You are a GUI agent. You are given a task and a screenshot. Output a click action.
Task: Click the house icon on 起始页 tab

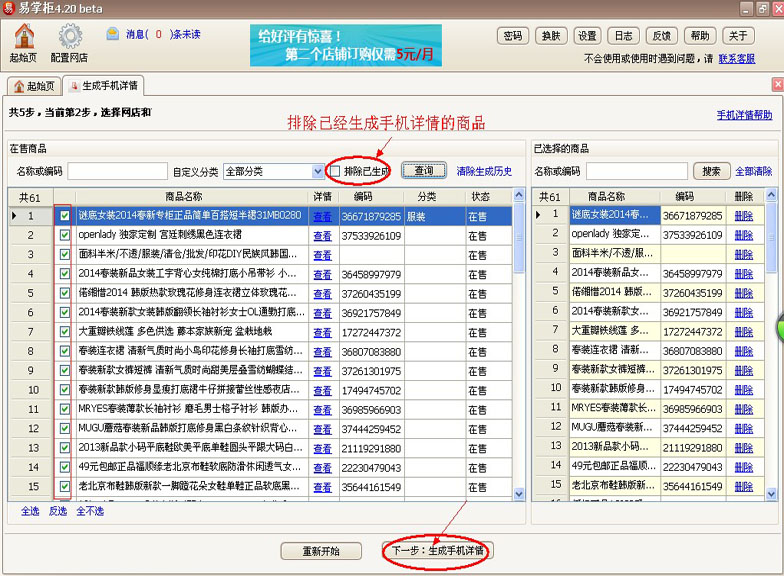[x=19, y=86]
